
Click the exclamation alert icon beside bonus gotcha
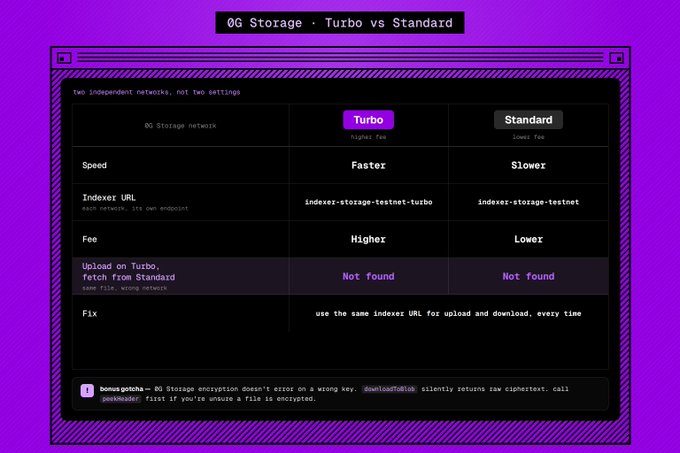[87, 391]
